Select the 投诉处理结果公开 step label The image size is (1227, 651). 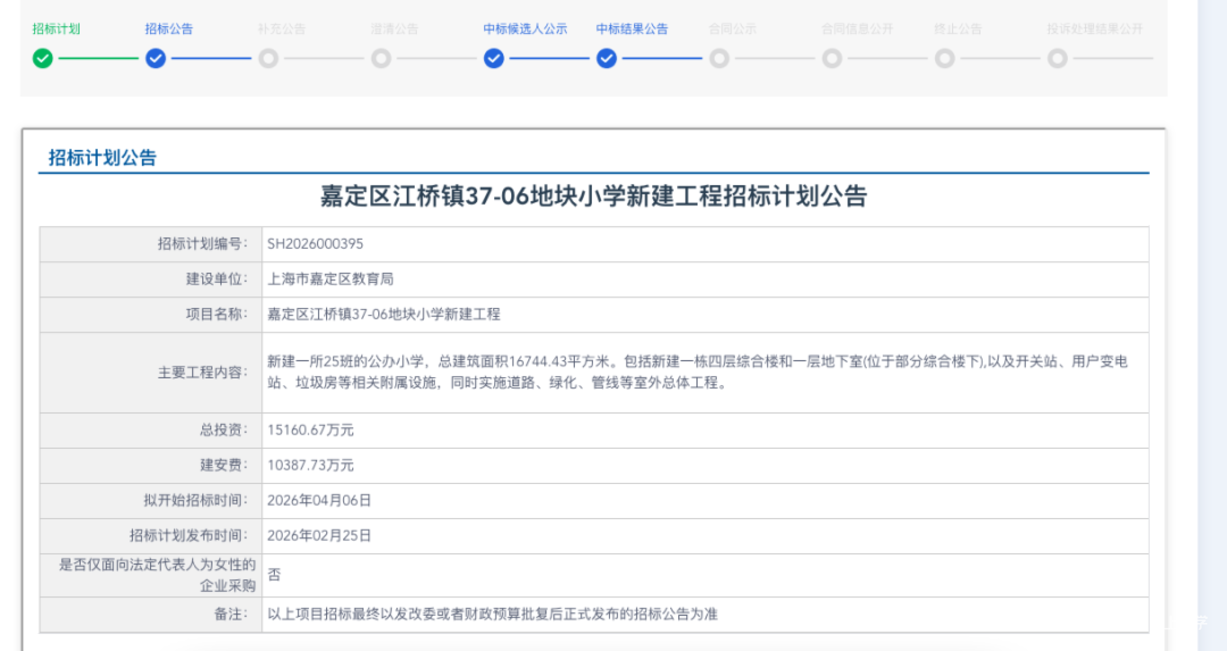coord(1094,29)
